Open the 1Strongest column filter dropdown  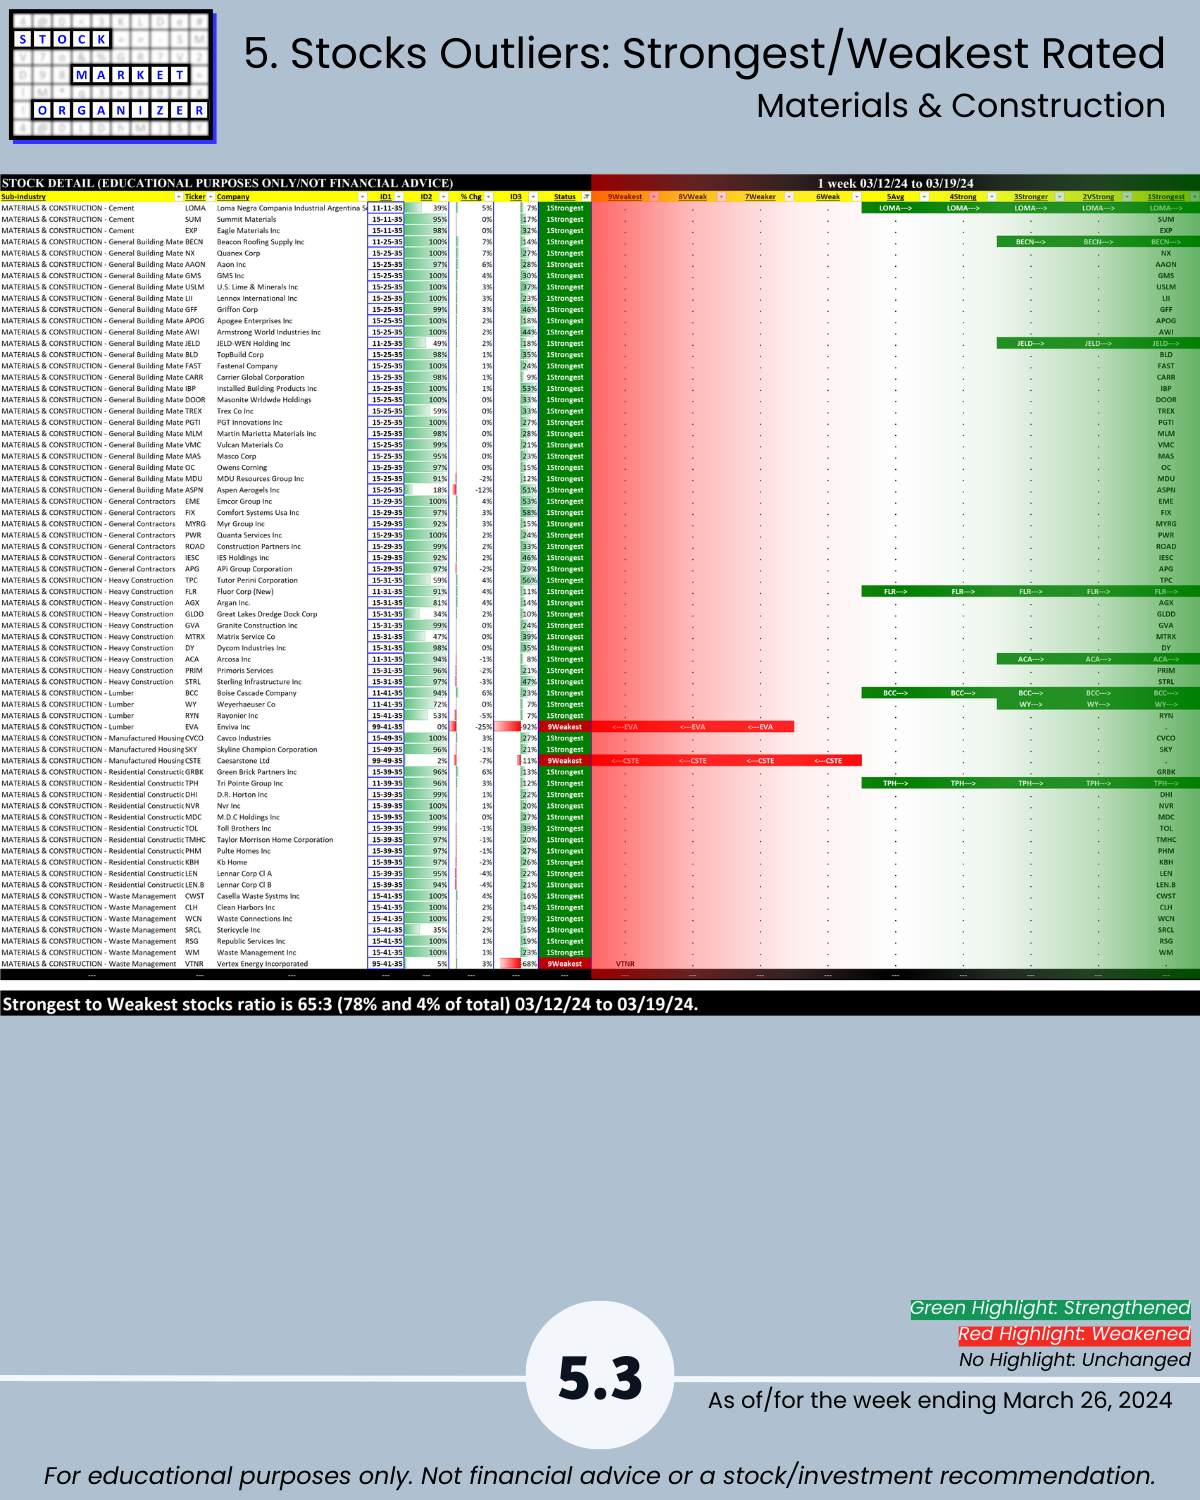1195,197
